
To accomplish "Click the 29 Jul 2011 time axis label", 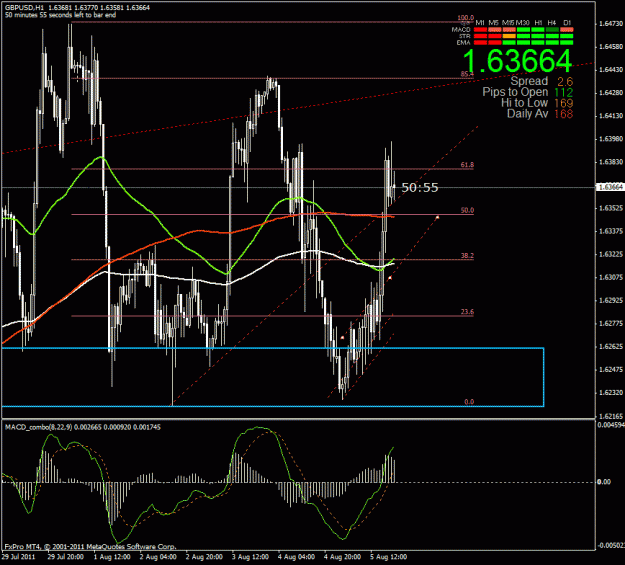I will click(19, 557).
